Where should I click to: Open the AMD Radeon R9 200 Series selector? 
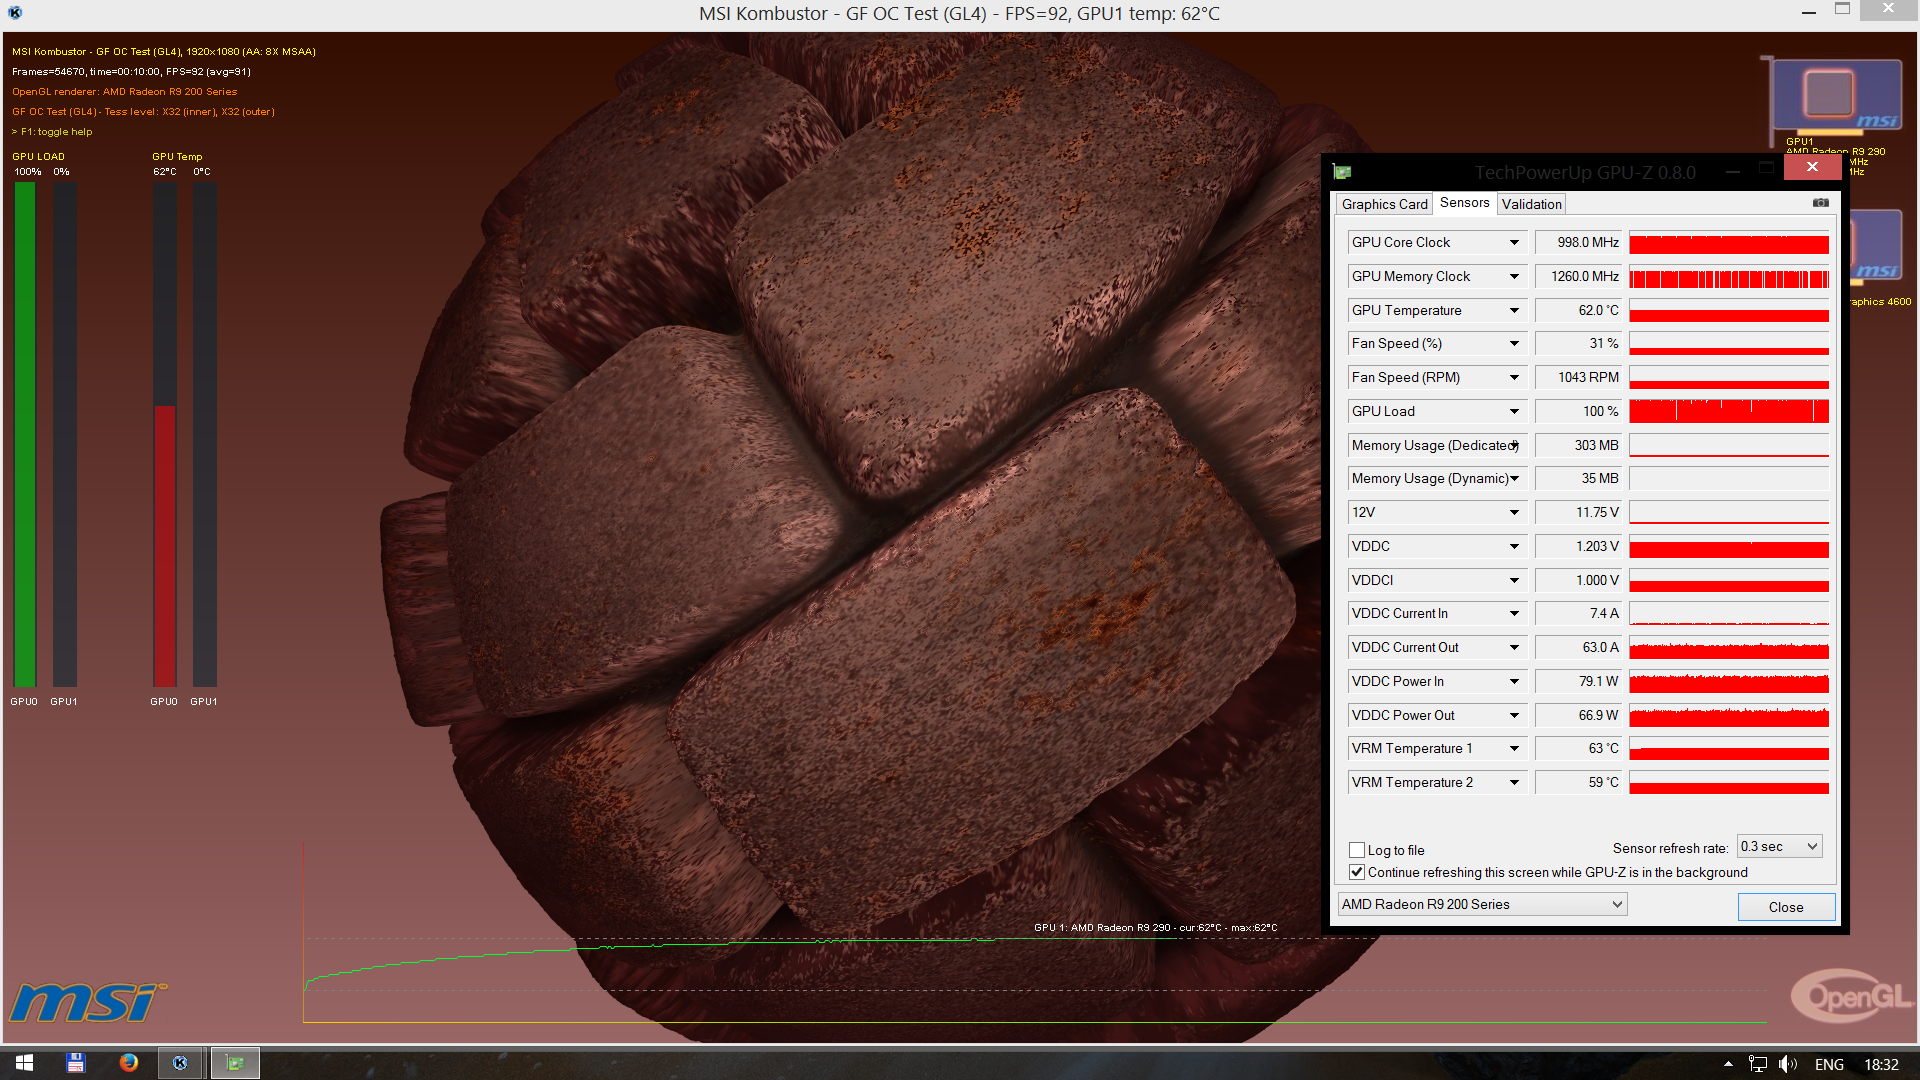pos(1482,904)
